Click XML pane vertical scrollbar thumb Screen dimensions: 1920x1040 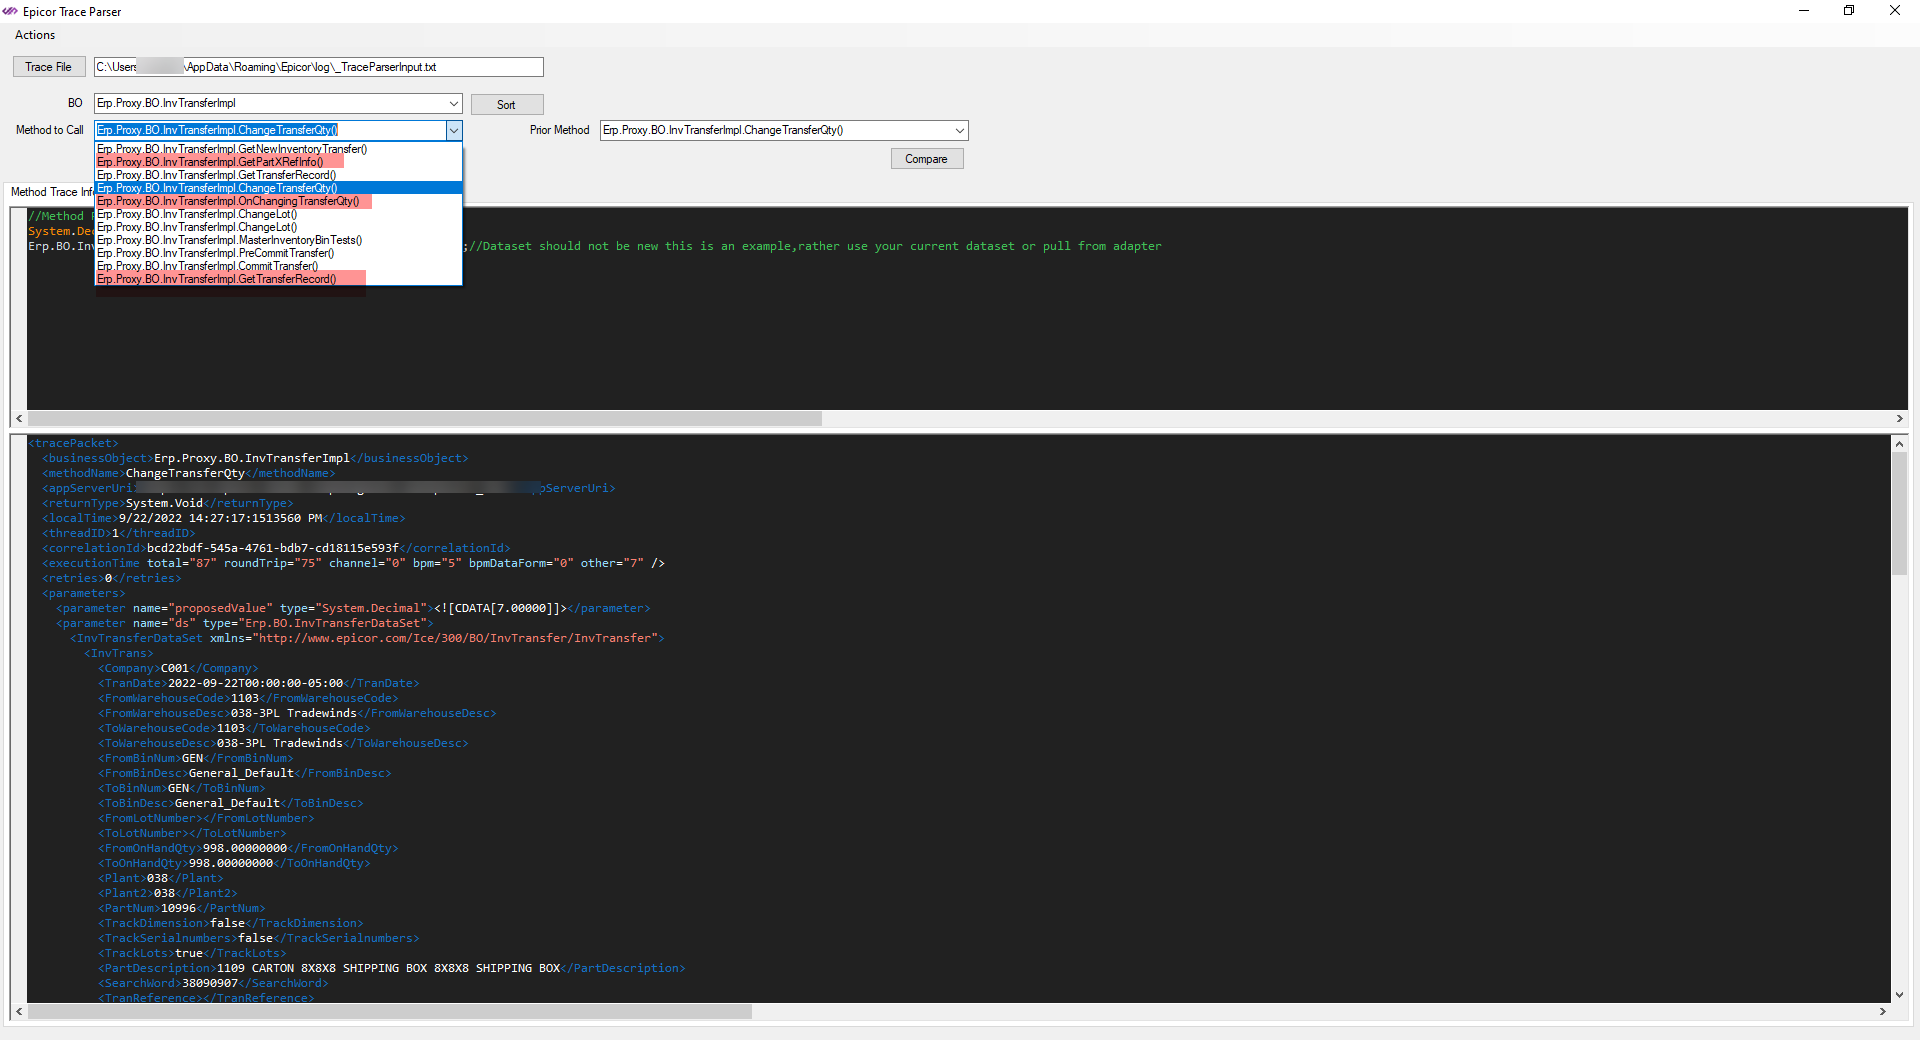[x=1899, y=514]
